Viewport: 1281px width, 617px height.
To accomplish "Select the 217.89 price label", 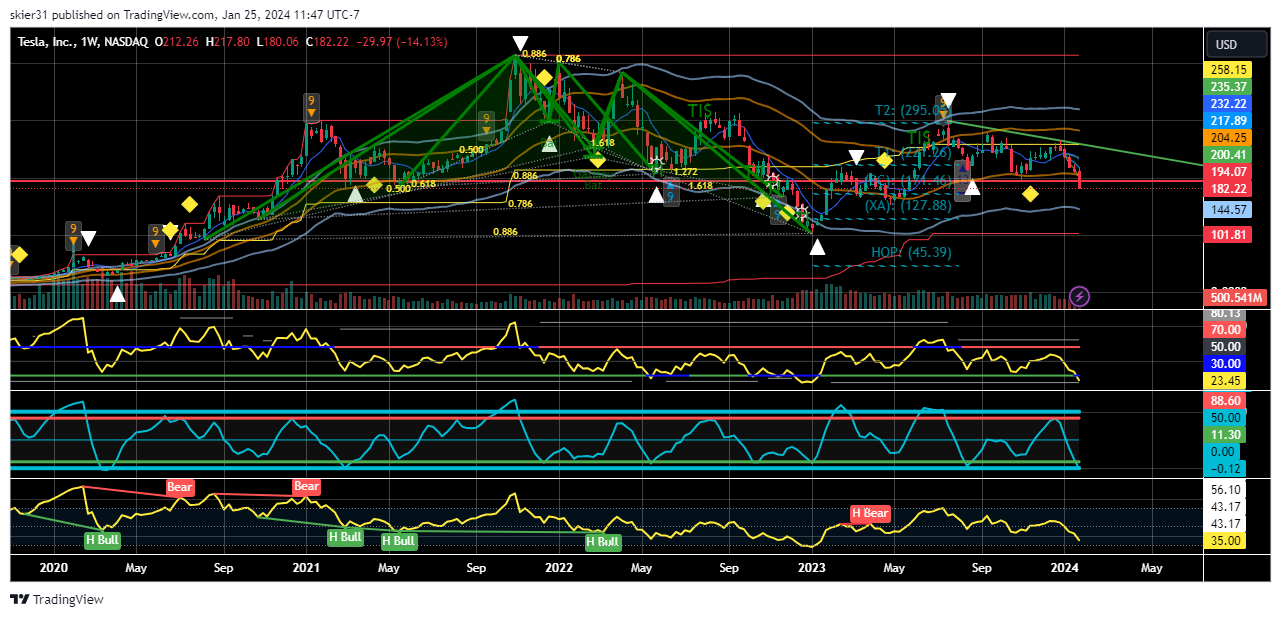I will coord(1227,121).
